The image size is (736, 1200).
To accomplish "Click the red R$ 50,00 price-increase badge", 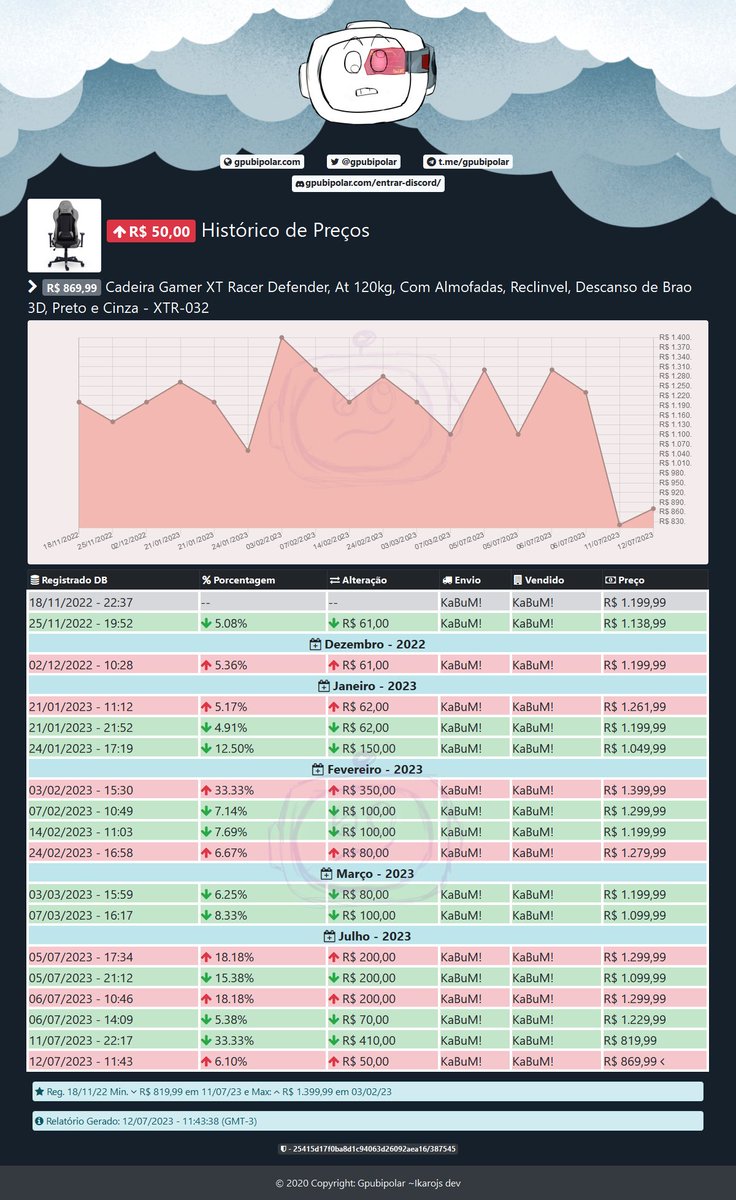I will click(151, 232).
